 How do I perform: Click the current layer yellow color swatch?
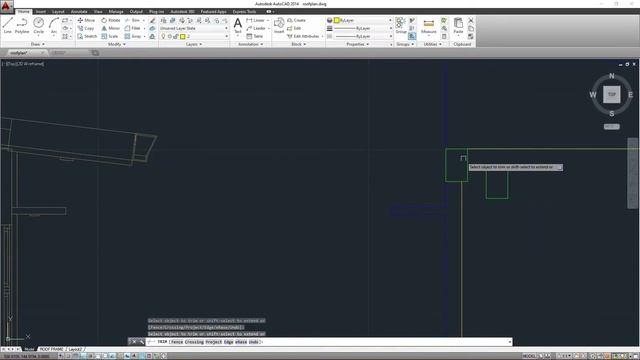click(x=182, y=36)
